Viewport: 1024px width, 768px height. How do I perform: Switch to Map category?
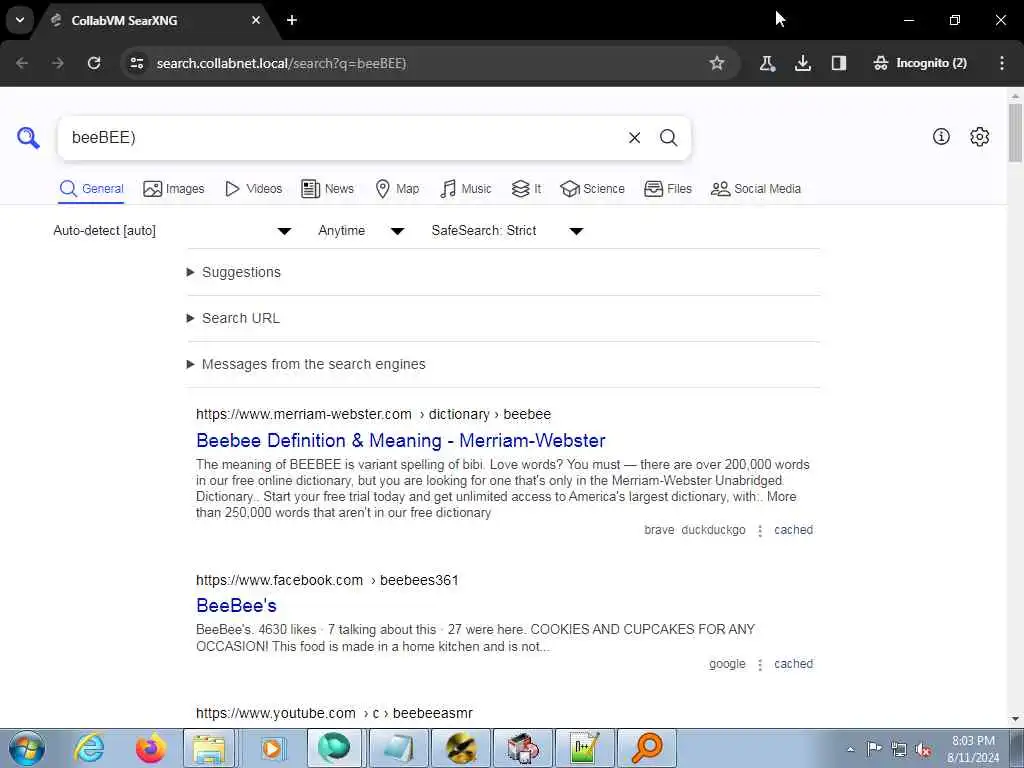(397, 189)
